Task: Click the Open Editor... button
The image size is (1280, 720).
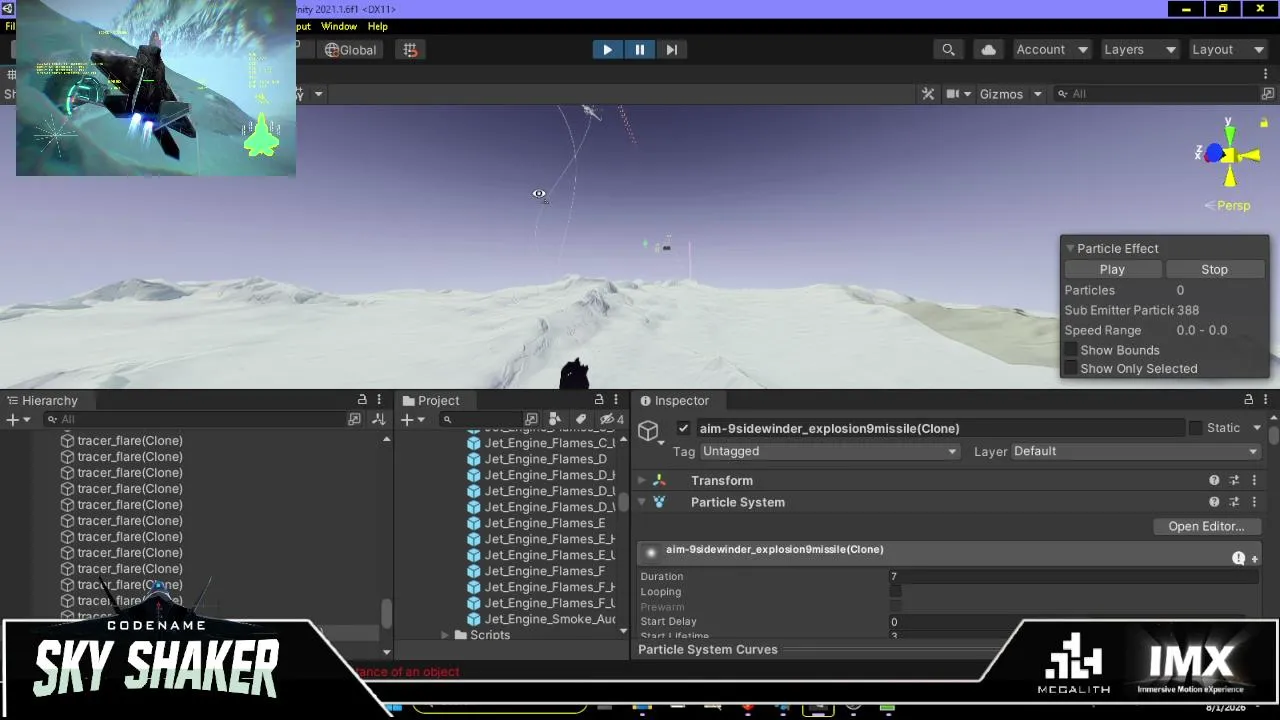Action: point(1206,526)
